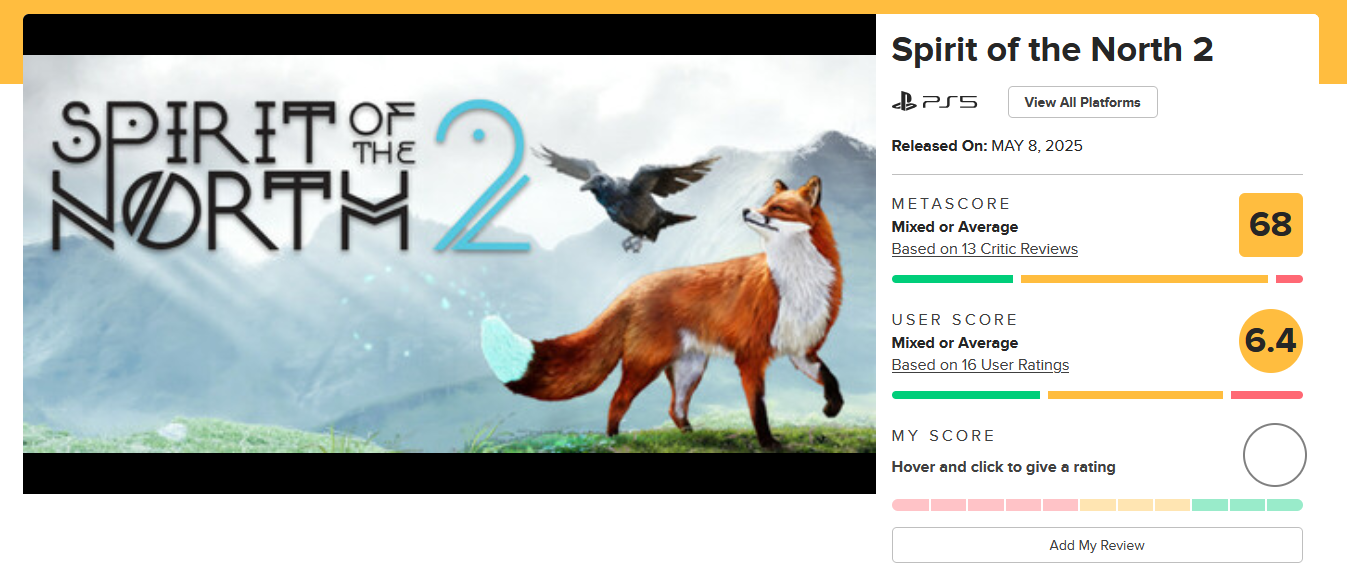Open Based on 13 Critic Reviews link
Image resolution: width=1347 pixels, height=581 pixels.
985,249
